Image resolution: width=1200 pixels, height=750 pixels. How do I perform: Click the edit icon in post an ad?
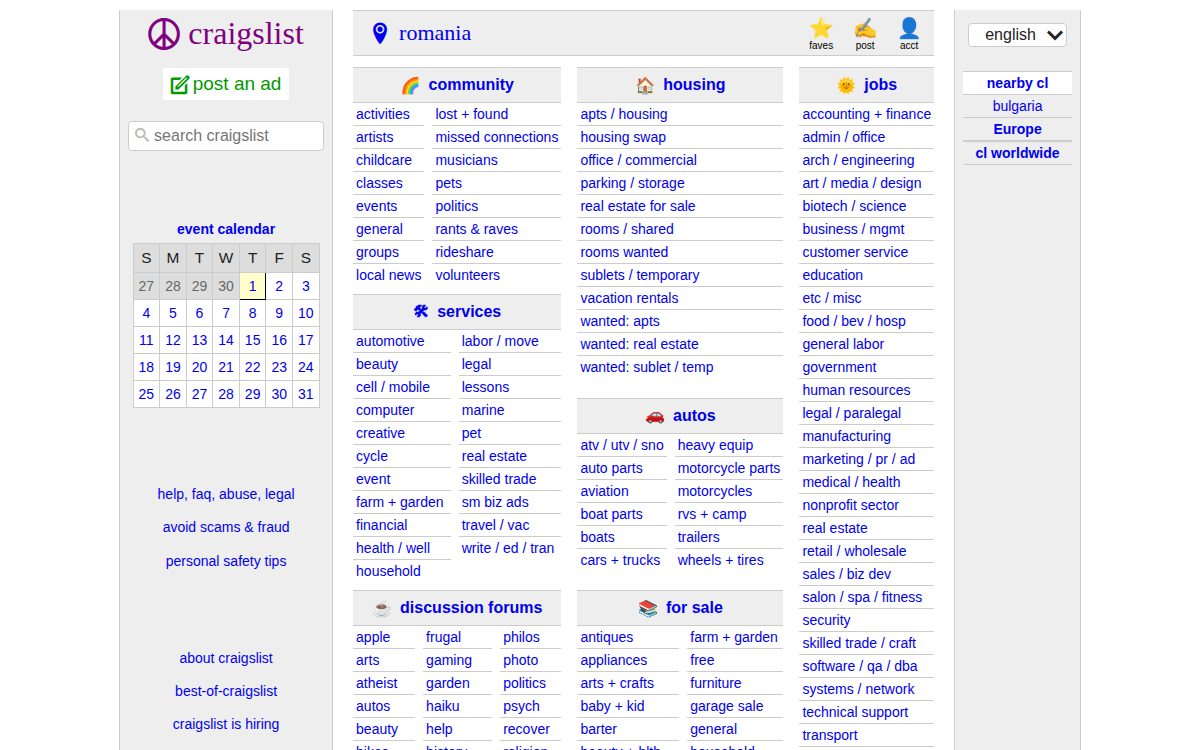[x=180, y=85]
